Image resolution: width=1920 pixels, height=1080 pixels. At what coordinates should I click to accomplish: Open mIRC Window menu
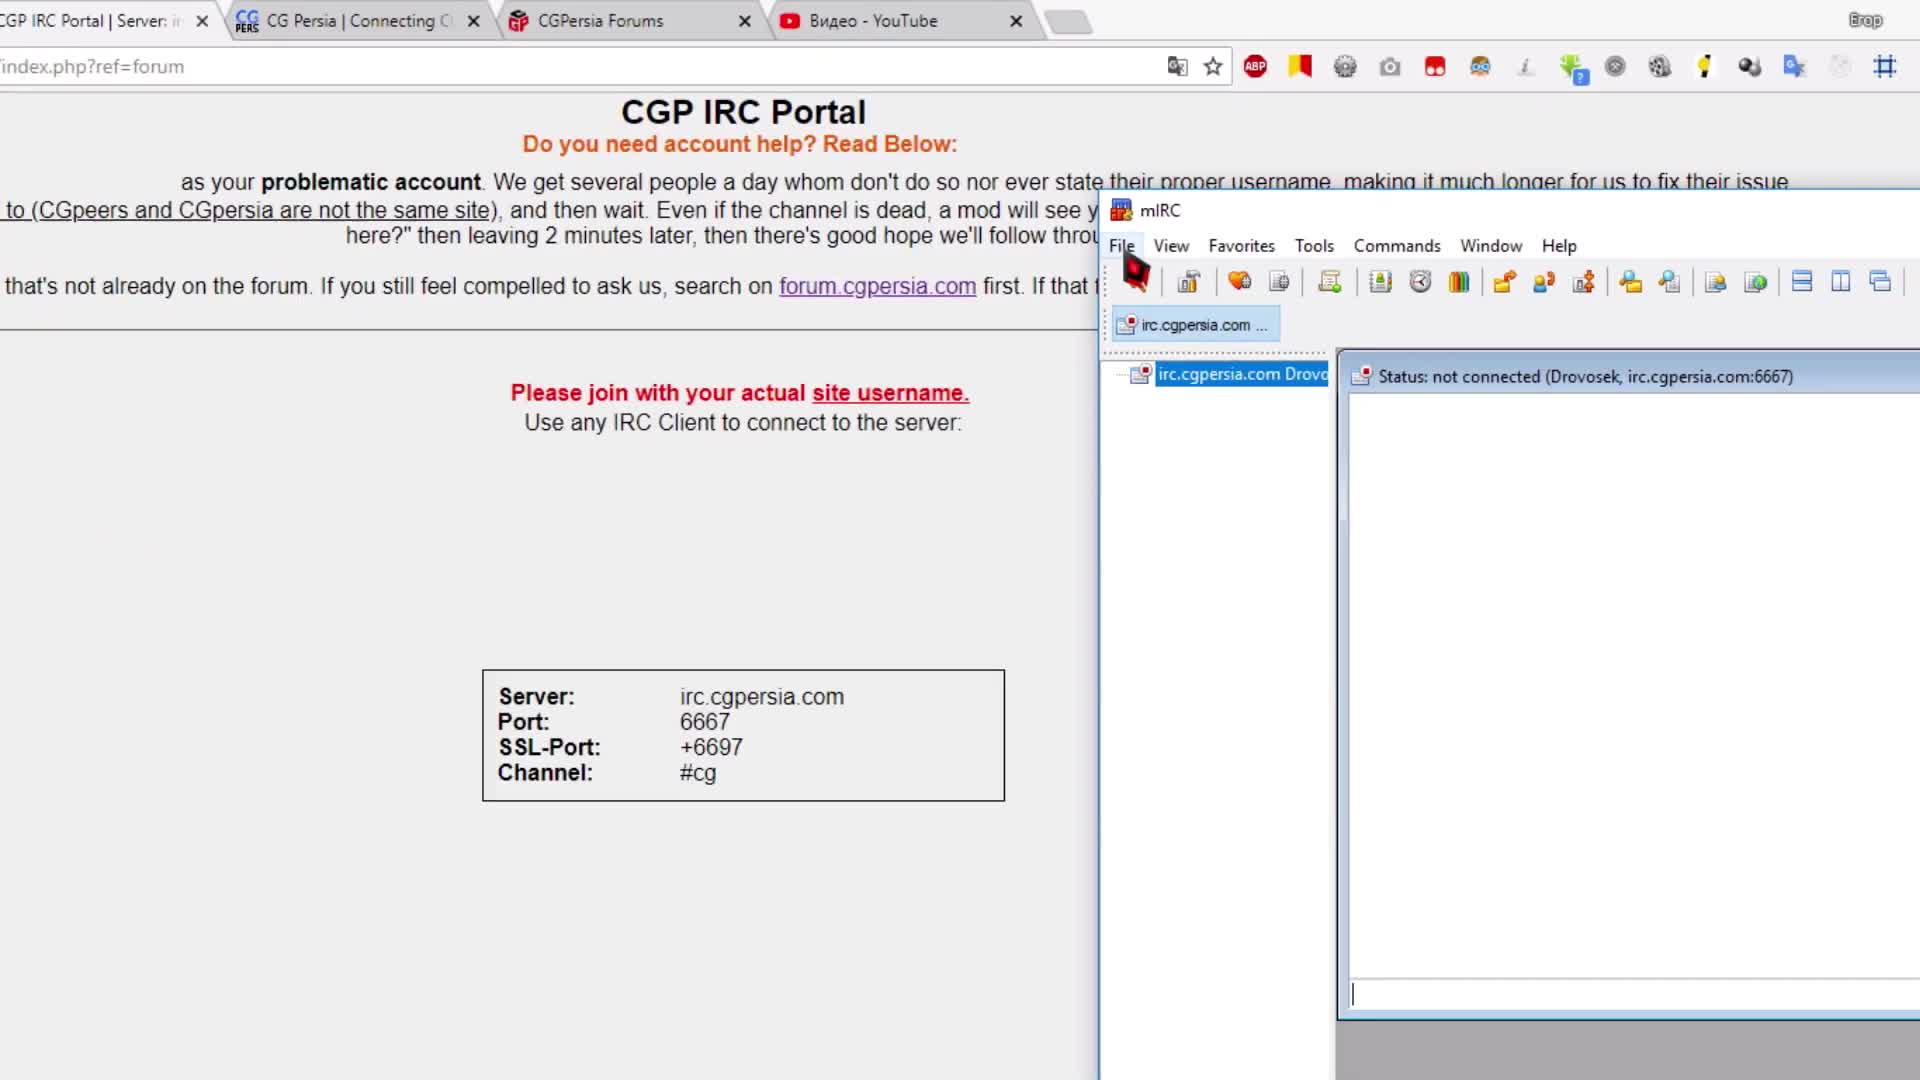(1491, 246)
